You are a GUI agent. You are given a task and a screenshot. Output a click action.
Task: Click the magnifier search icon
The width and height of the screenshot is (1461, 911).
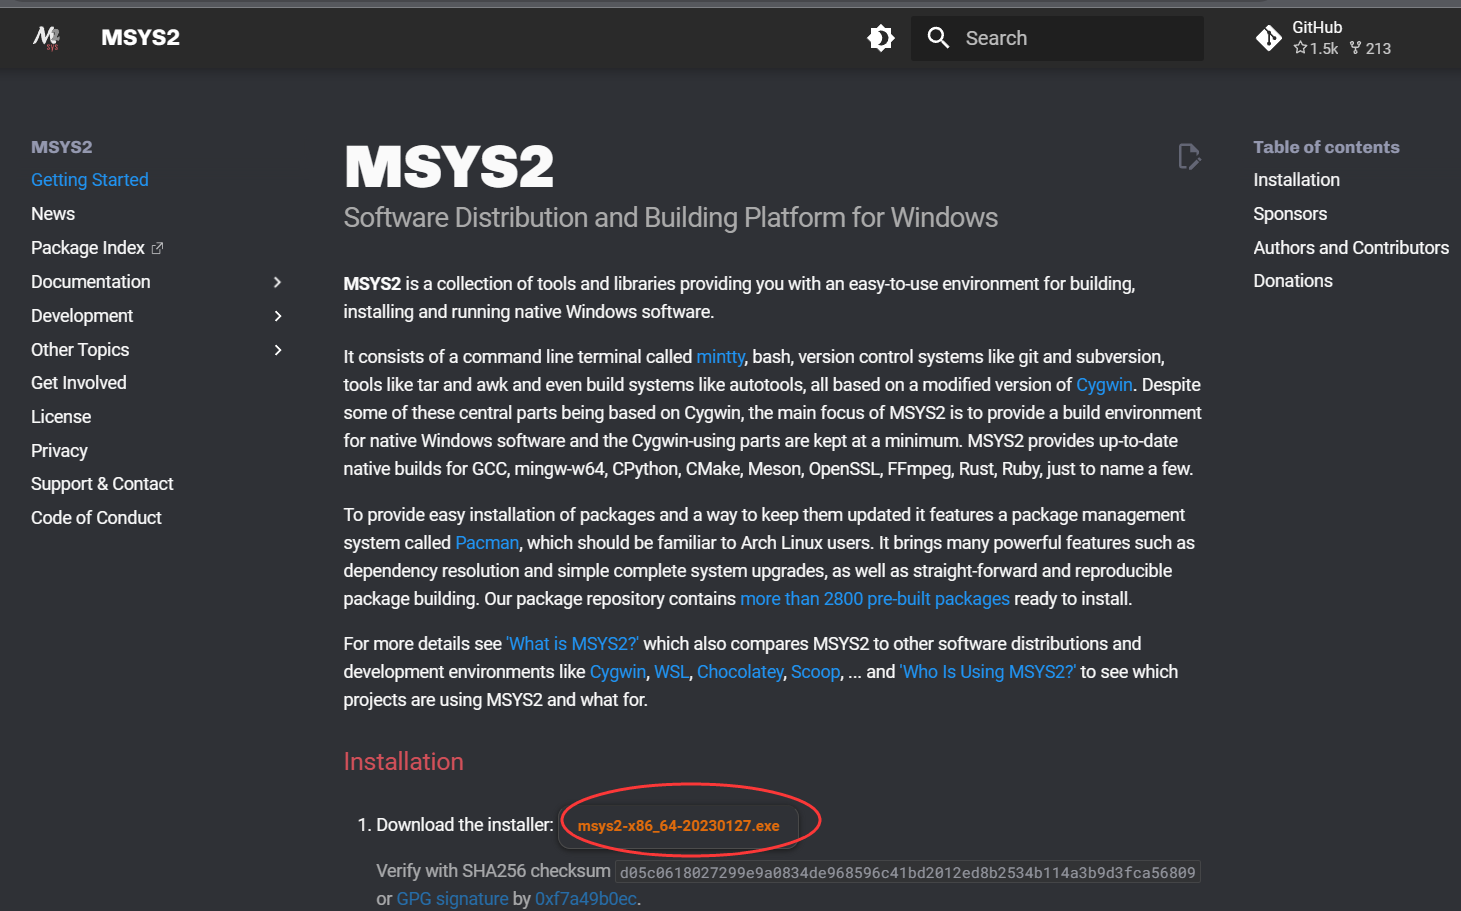tap(938, 38)
